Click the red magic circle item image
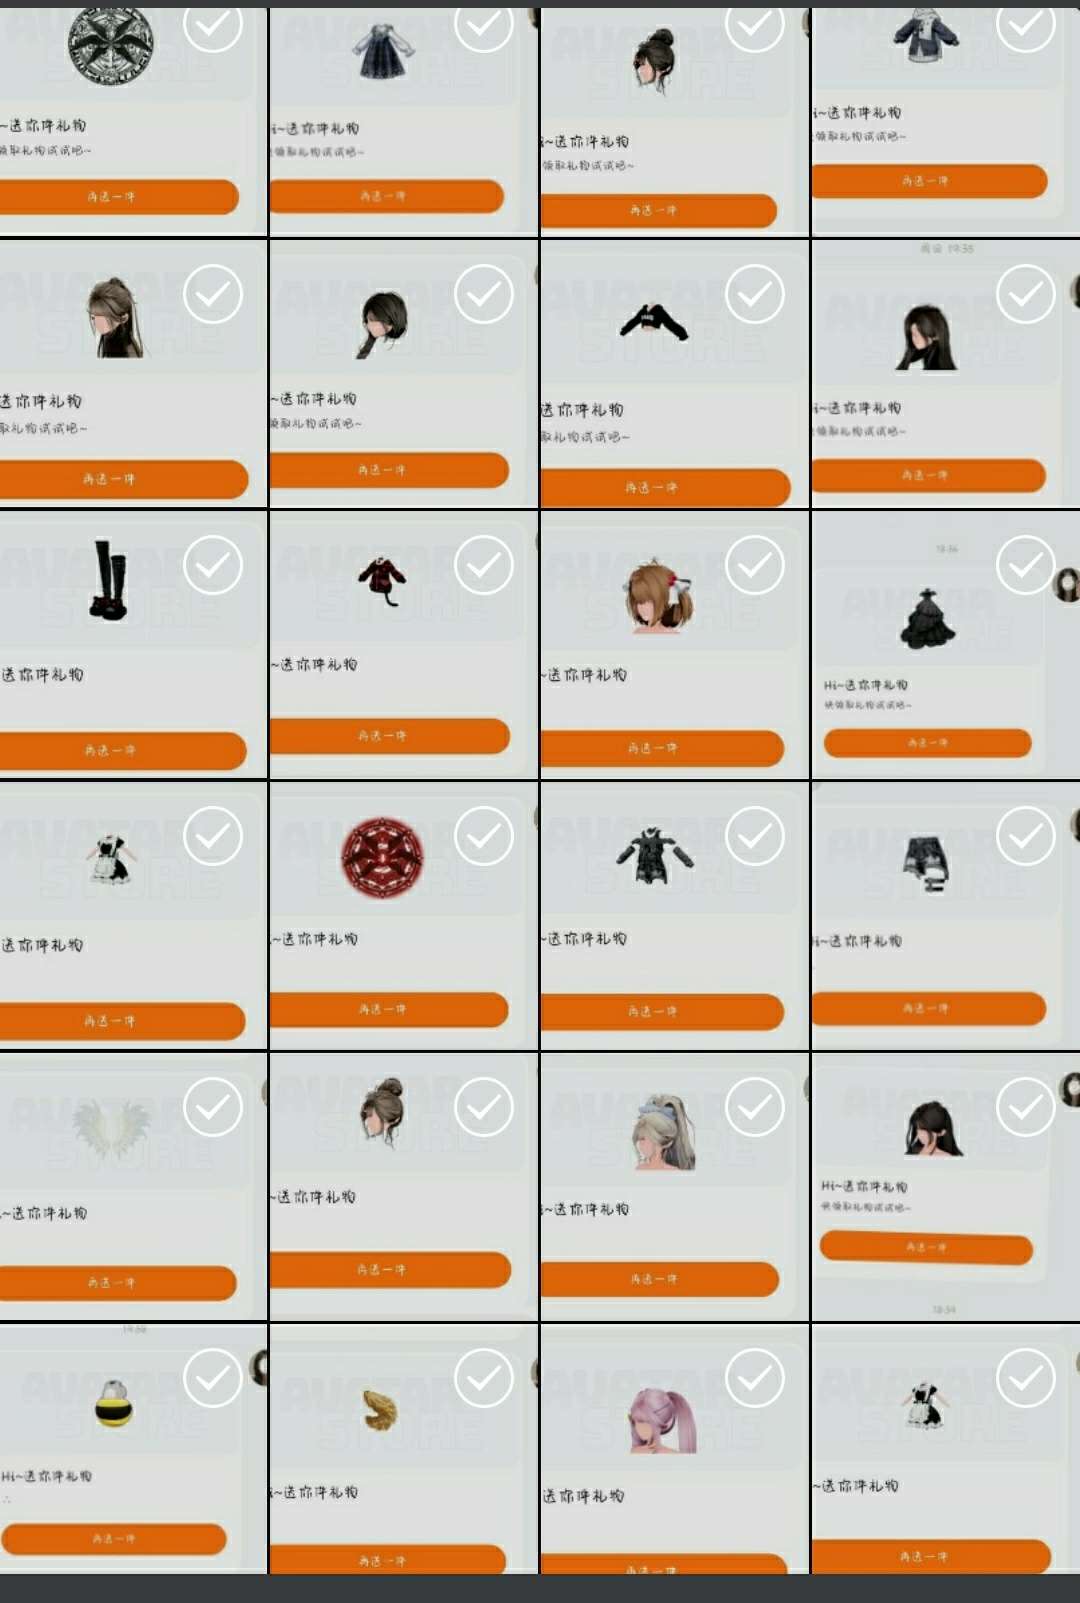Viewport: 1080px width, 1603px height. (383, 857)
